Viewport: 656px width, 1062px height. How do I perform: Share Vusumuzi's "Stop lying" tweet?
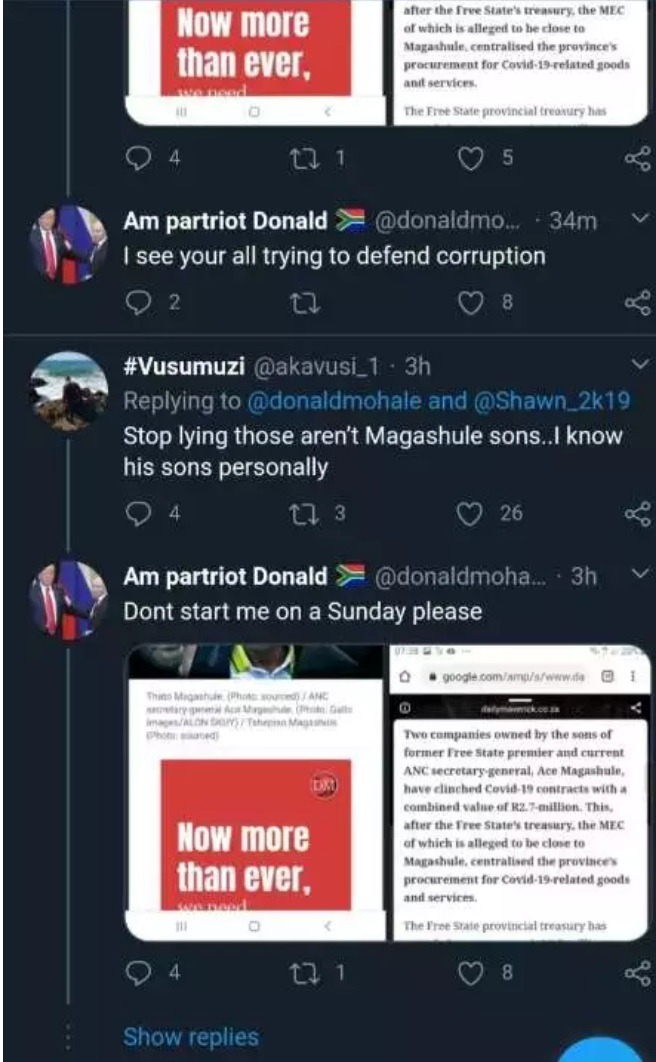click(x=636, y=513)
